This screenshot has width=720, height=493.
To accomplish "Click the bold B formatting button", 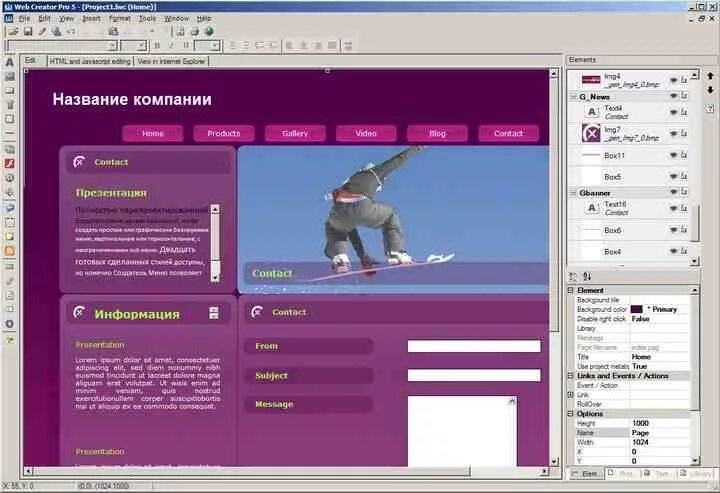I will point(158,46).
